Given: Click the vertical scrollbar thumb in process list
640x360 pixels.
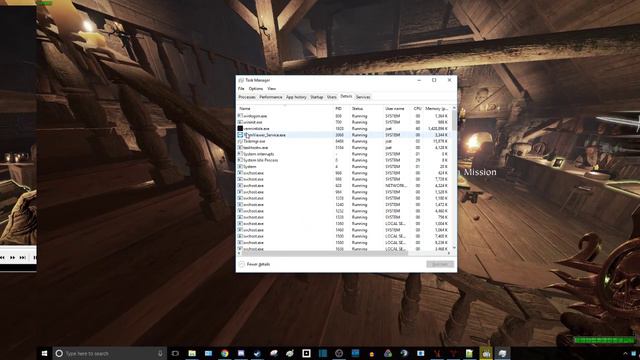Looking at the screenshot, I should pos(454,120).
